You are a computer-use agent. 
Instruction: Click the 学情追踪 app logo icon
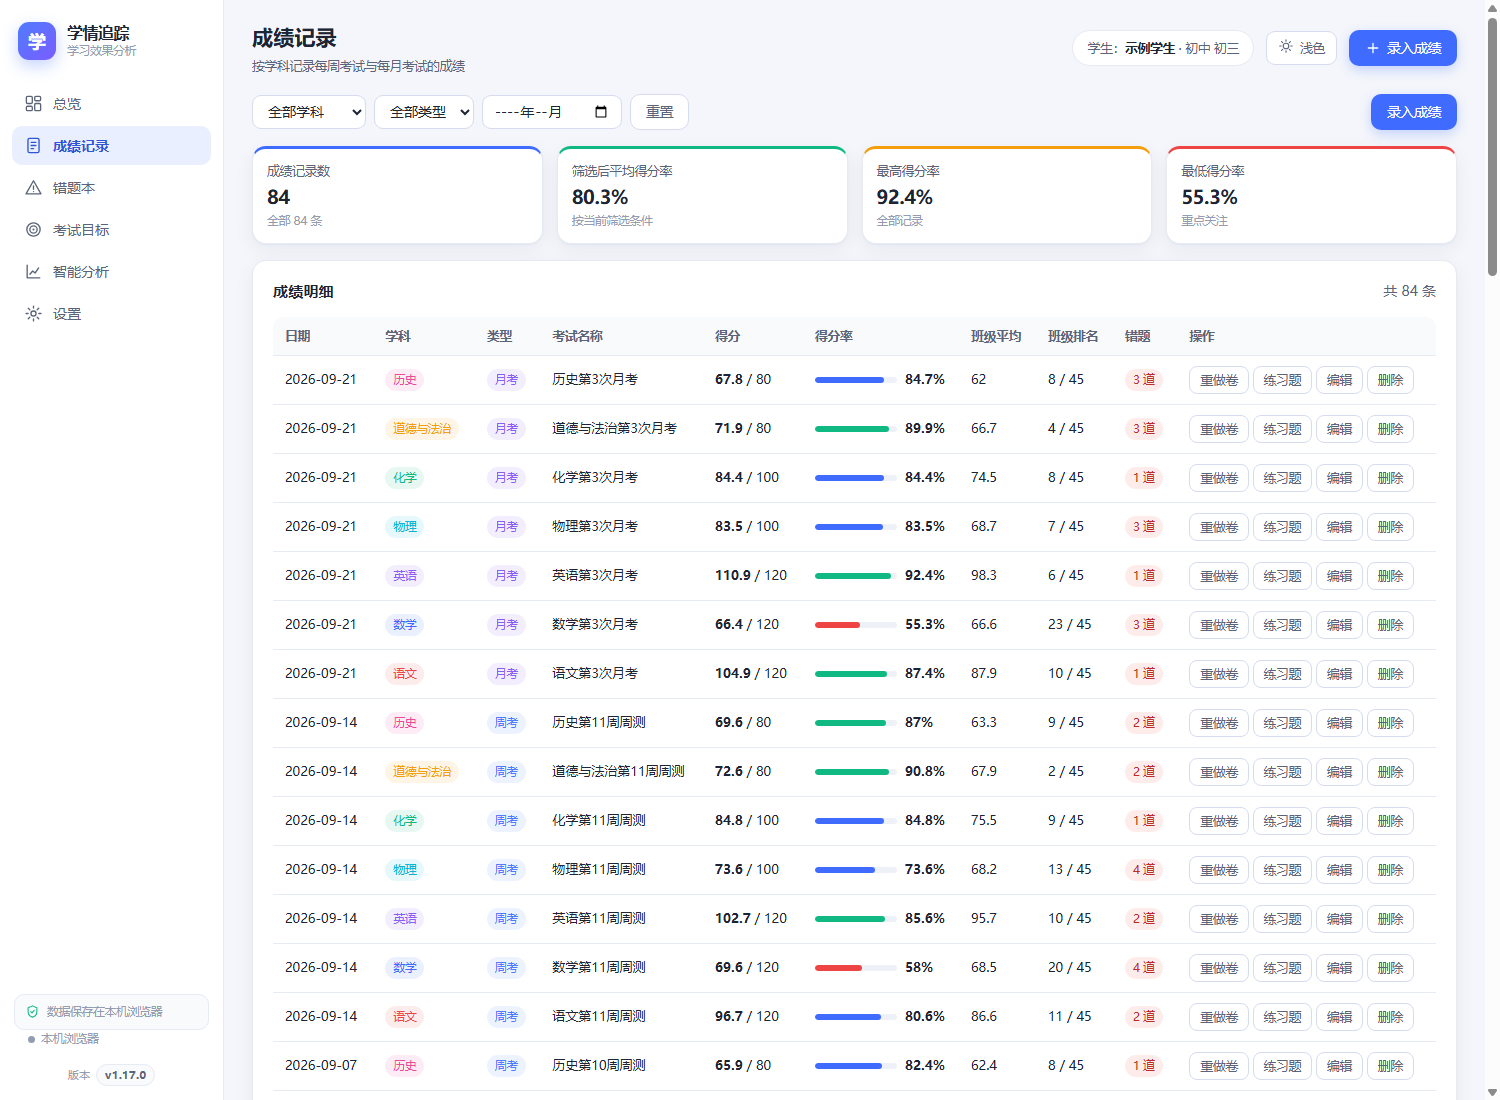pyautogui.click(x=37, y=41)
